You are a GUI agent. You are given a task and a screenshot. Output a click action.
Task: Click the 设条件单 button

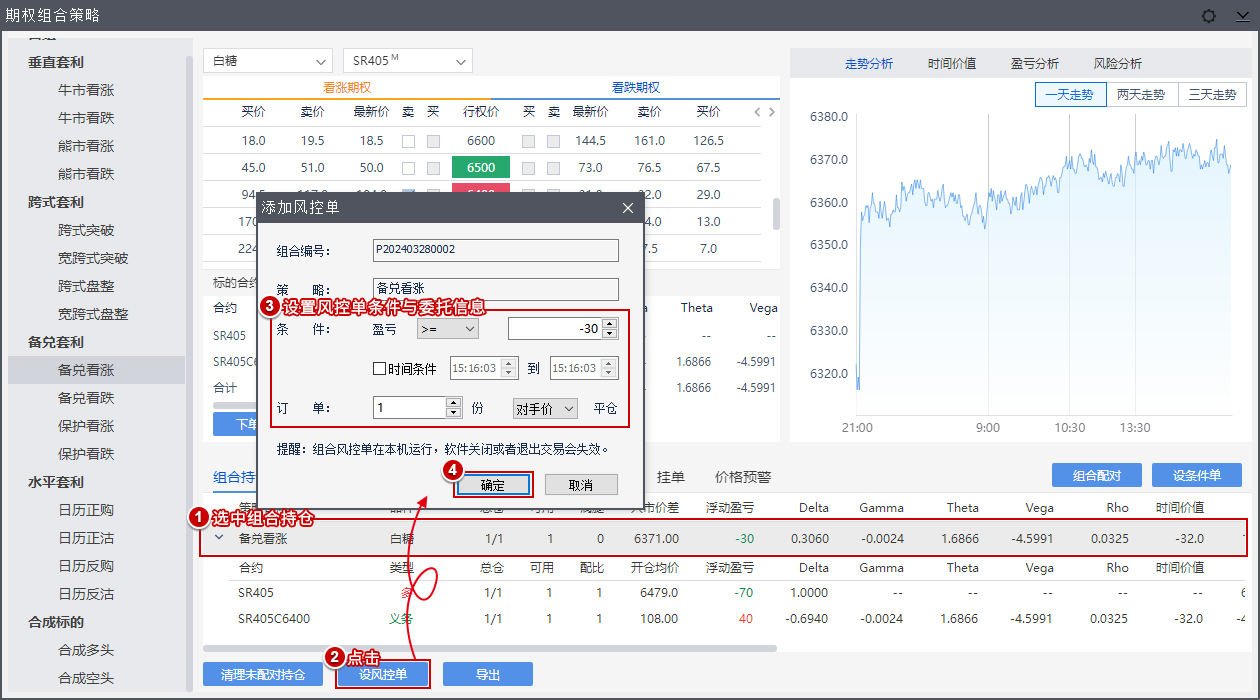point(1197,476)
